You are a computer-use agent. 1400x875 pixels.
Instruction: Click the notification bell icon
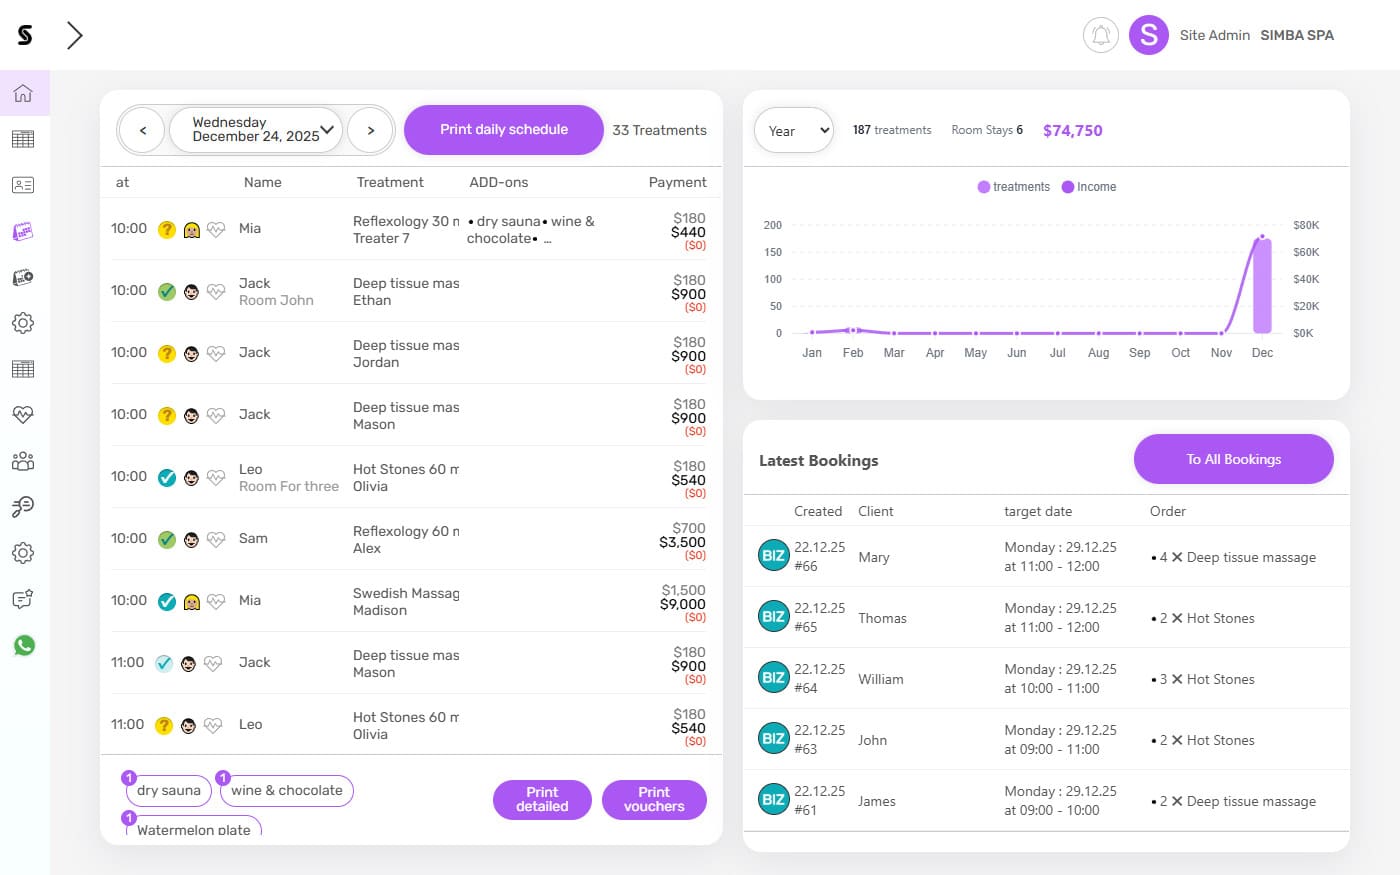pyautogui.click(x=1100, y=35)
